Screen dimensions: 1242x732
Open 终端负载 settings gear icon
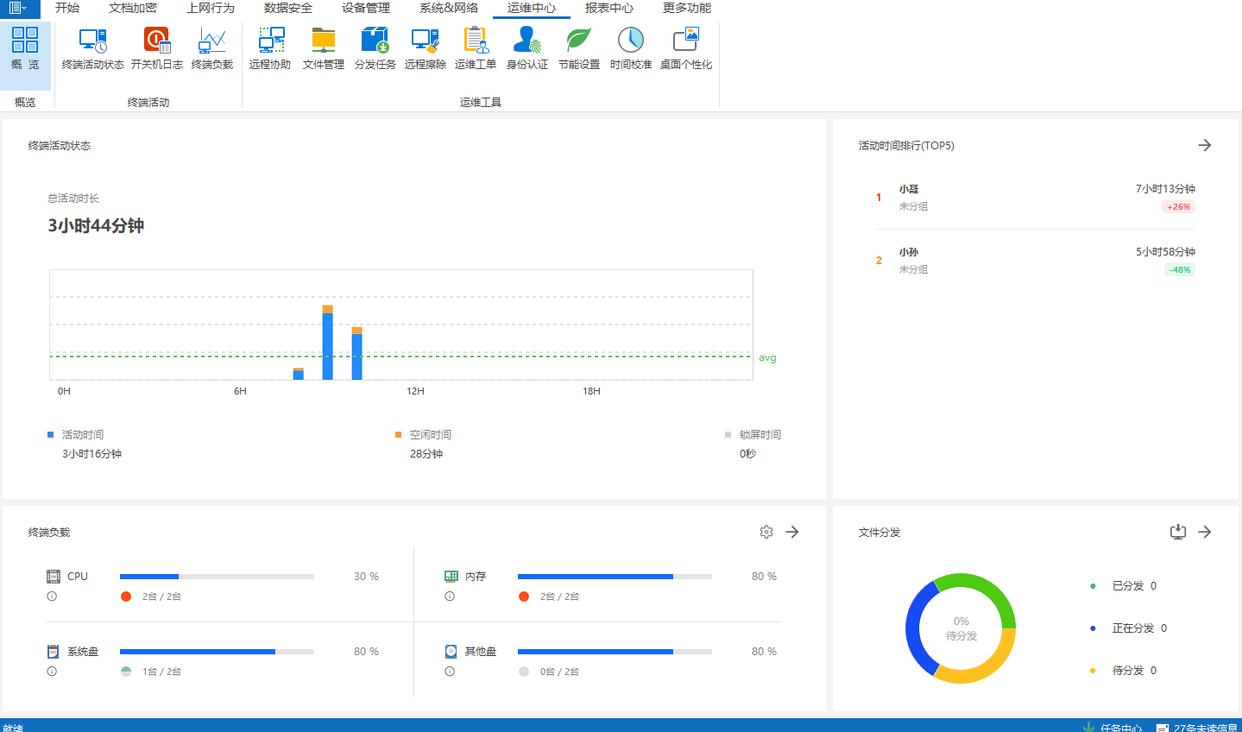[766, 532]
